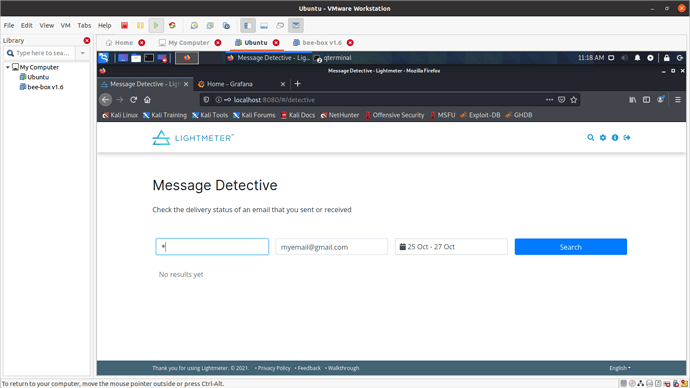Click the lock screen icon

[x=667, y=58]
